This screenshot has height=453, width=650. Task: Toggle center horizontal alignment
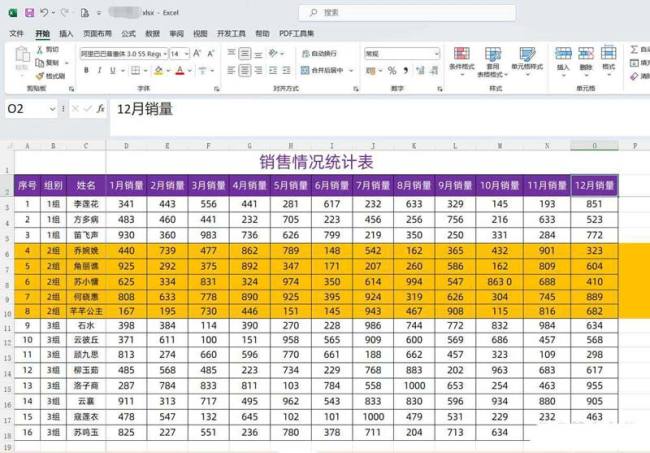(245, 70)
